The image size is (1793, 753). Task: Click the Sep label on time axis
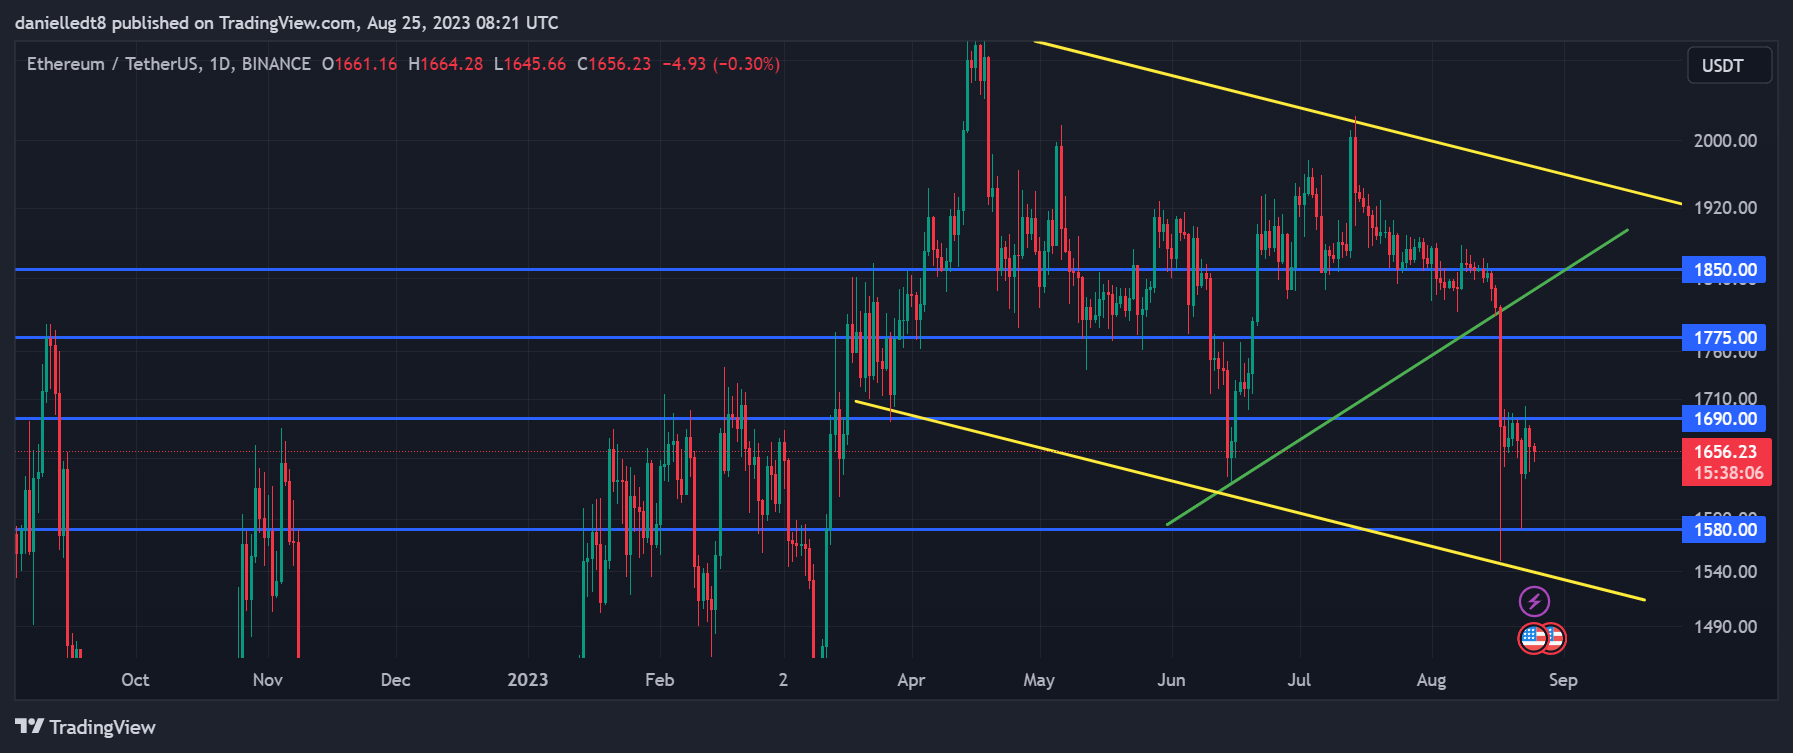1563,680
